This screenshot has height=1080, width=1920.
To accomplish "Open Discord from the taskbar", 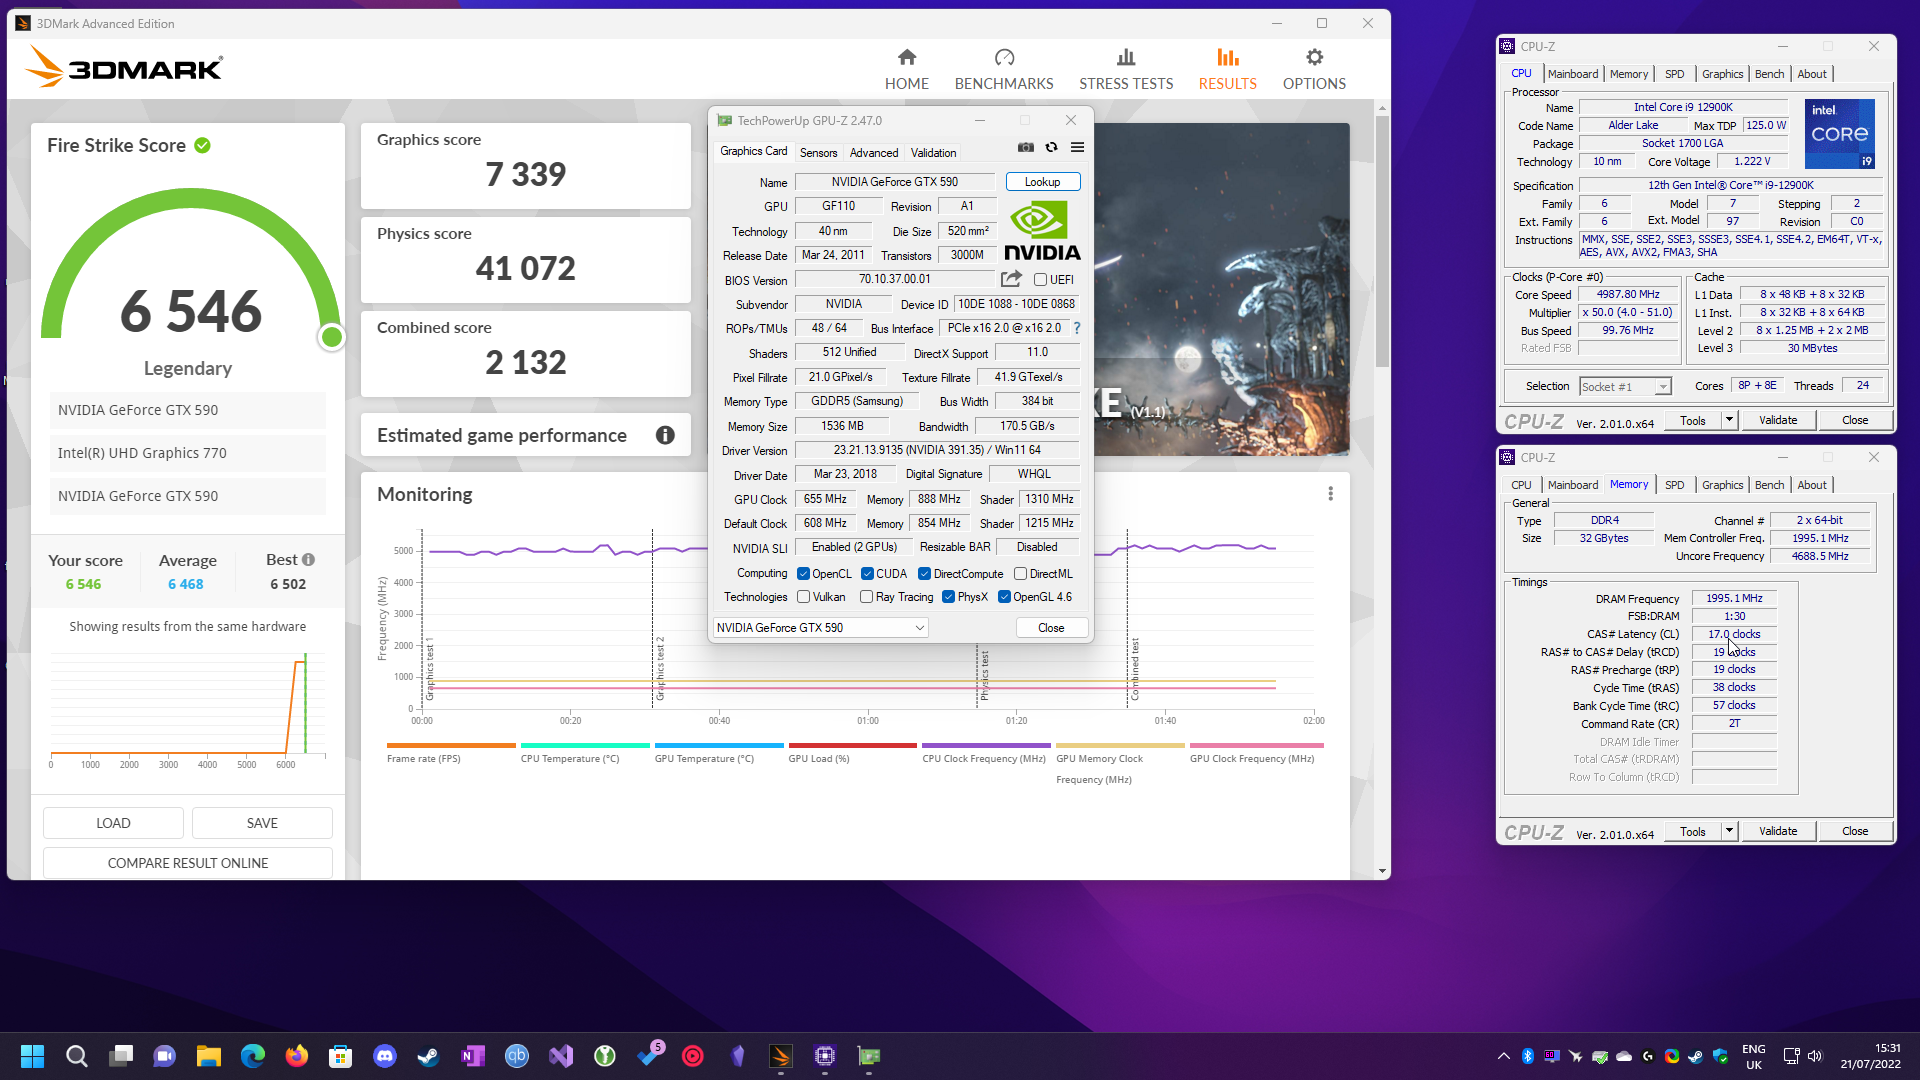I will tap(384, 1056).
